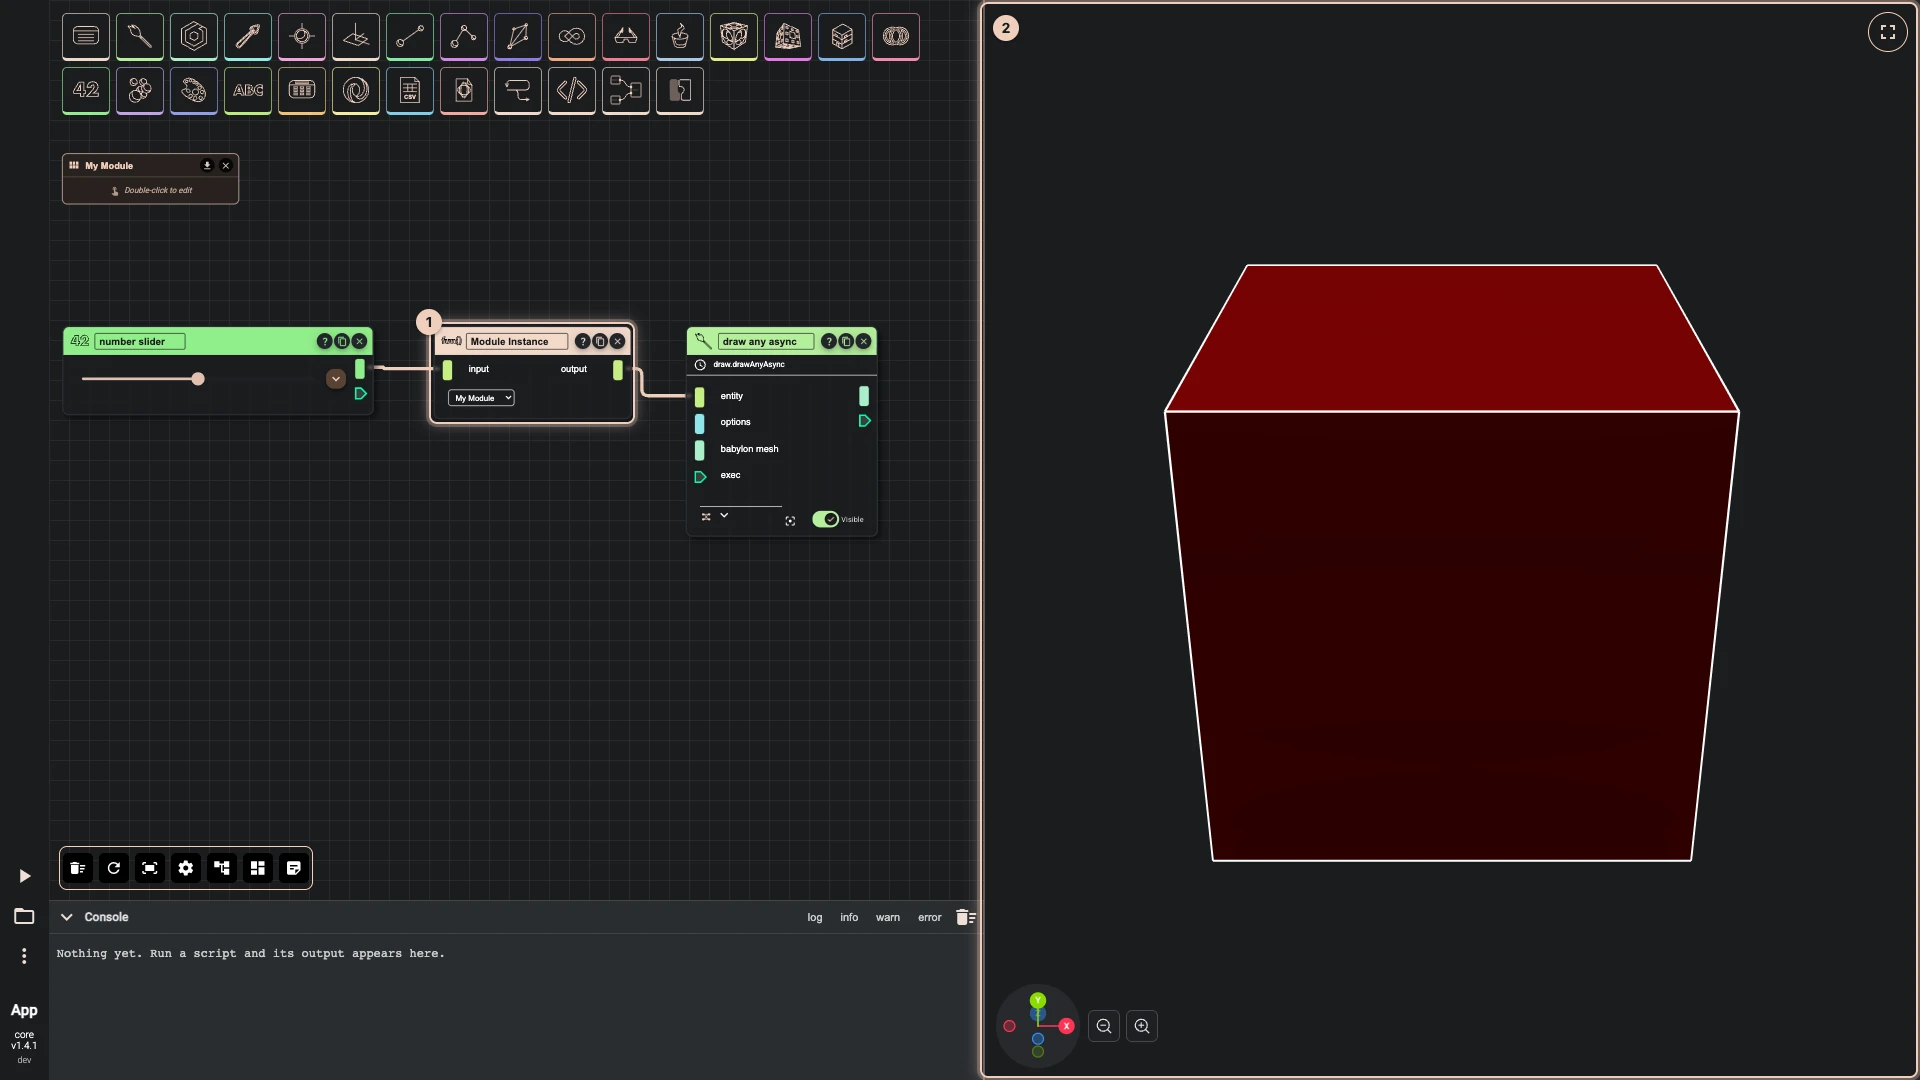Toggle the Visible switch on draw node
The image size is (1920, 1080).
(x=825, y=519)
